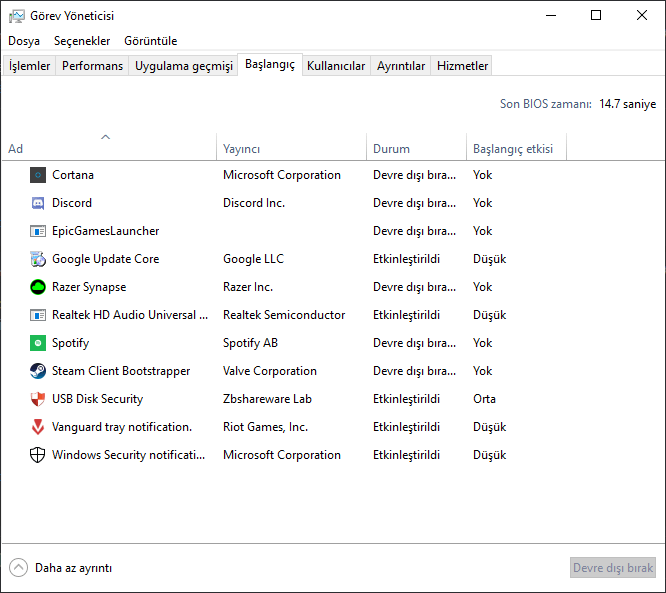Switch to the Kullanıcılar tab
666x593 pixels.
click(x=336, y=66)
